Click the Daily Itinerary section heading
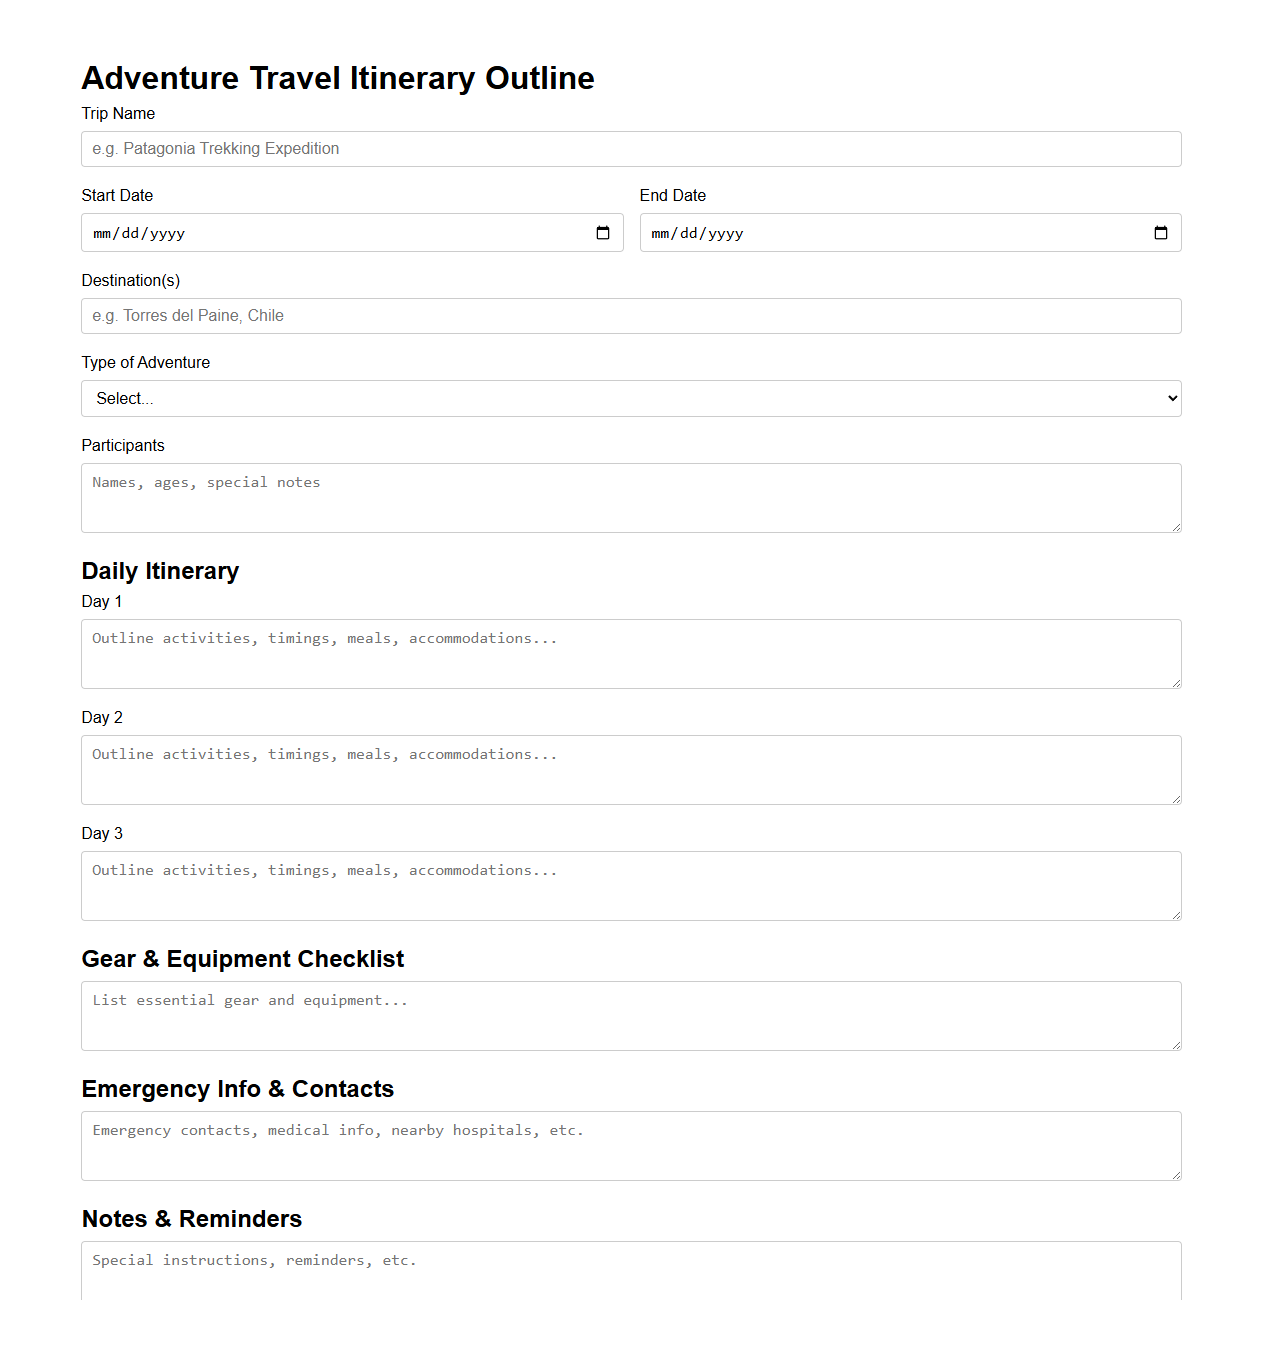 point(160,571)
